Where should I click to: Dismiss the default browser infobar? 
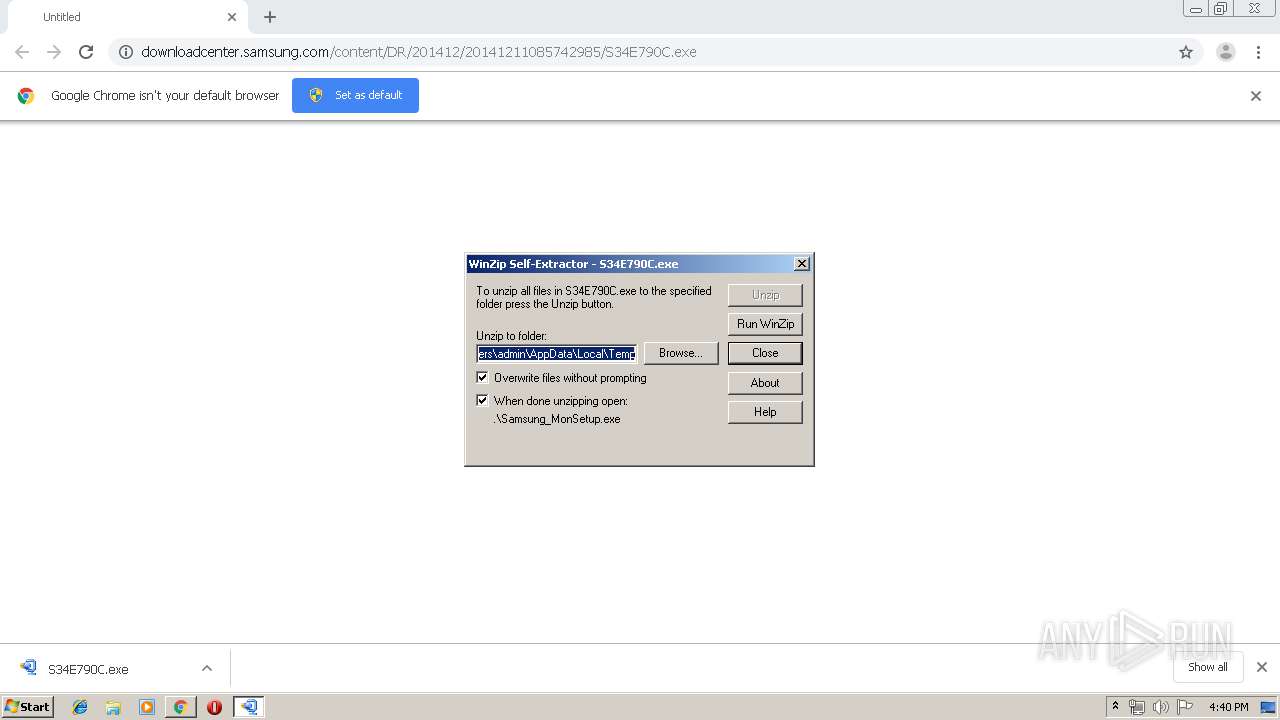click(x=1256, y=96)
